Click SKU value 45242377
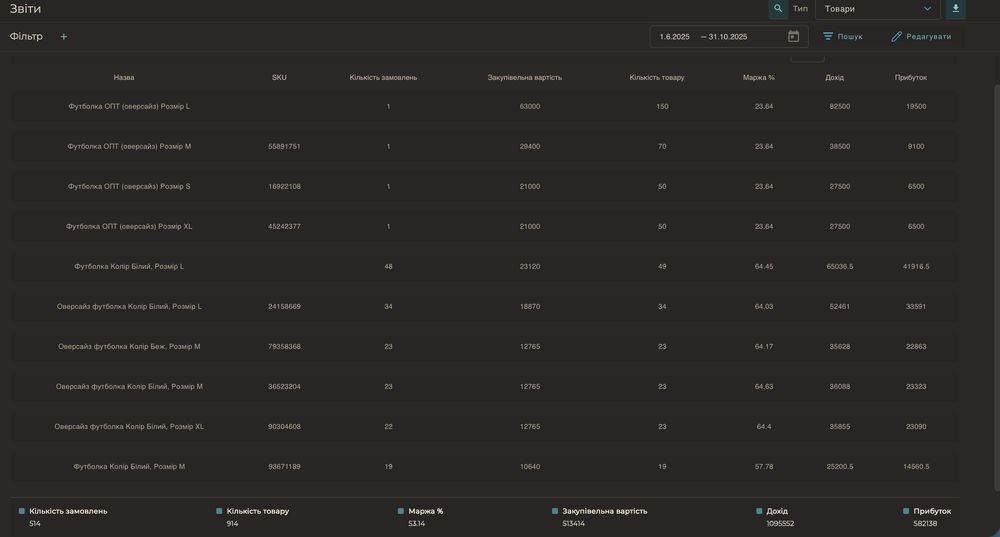 [x=284, y=226]
